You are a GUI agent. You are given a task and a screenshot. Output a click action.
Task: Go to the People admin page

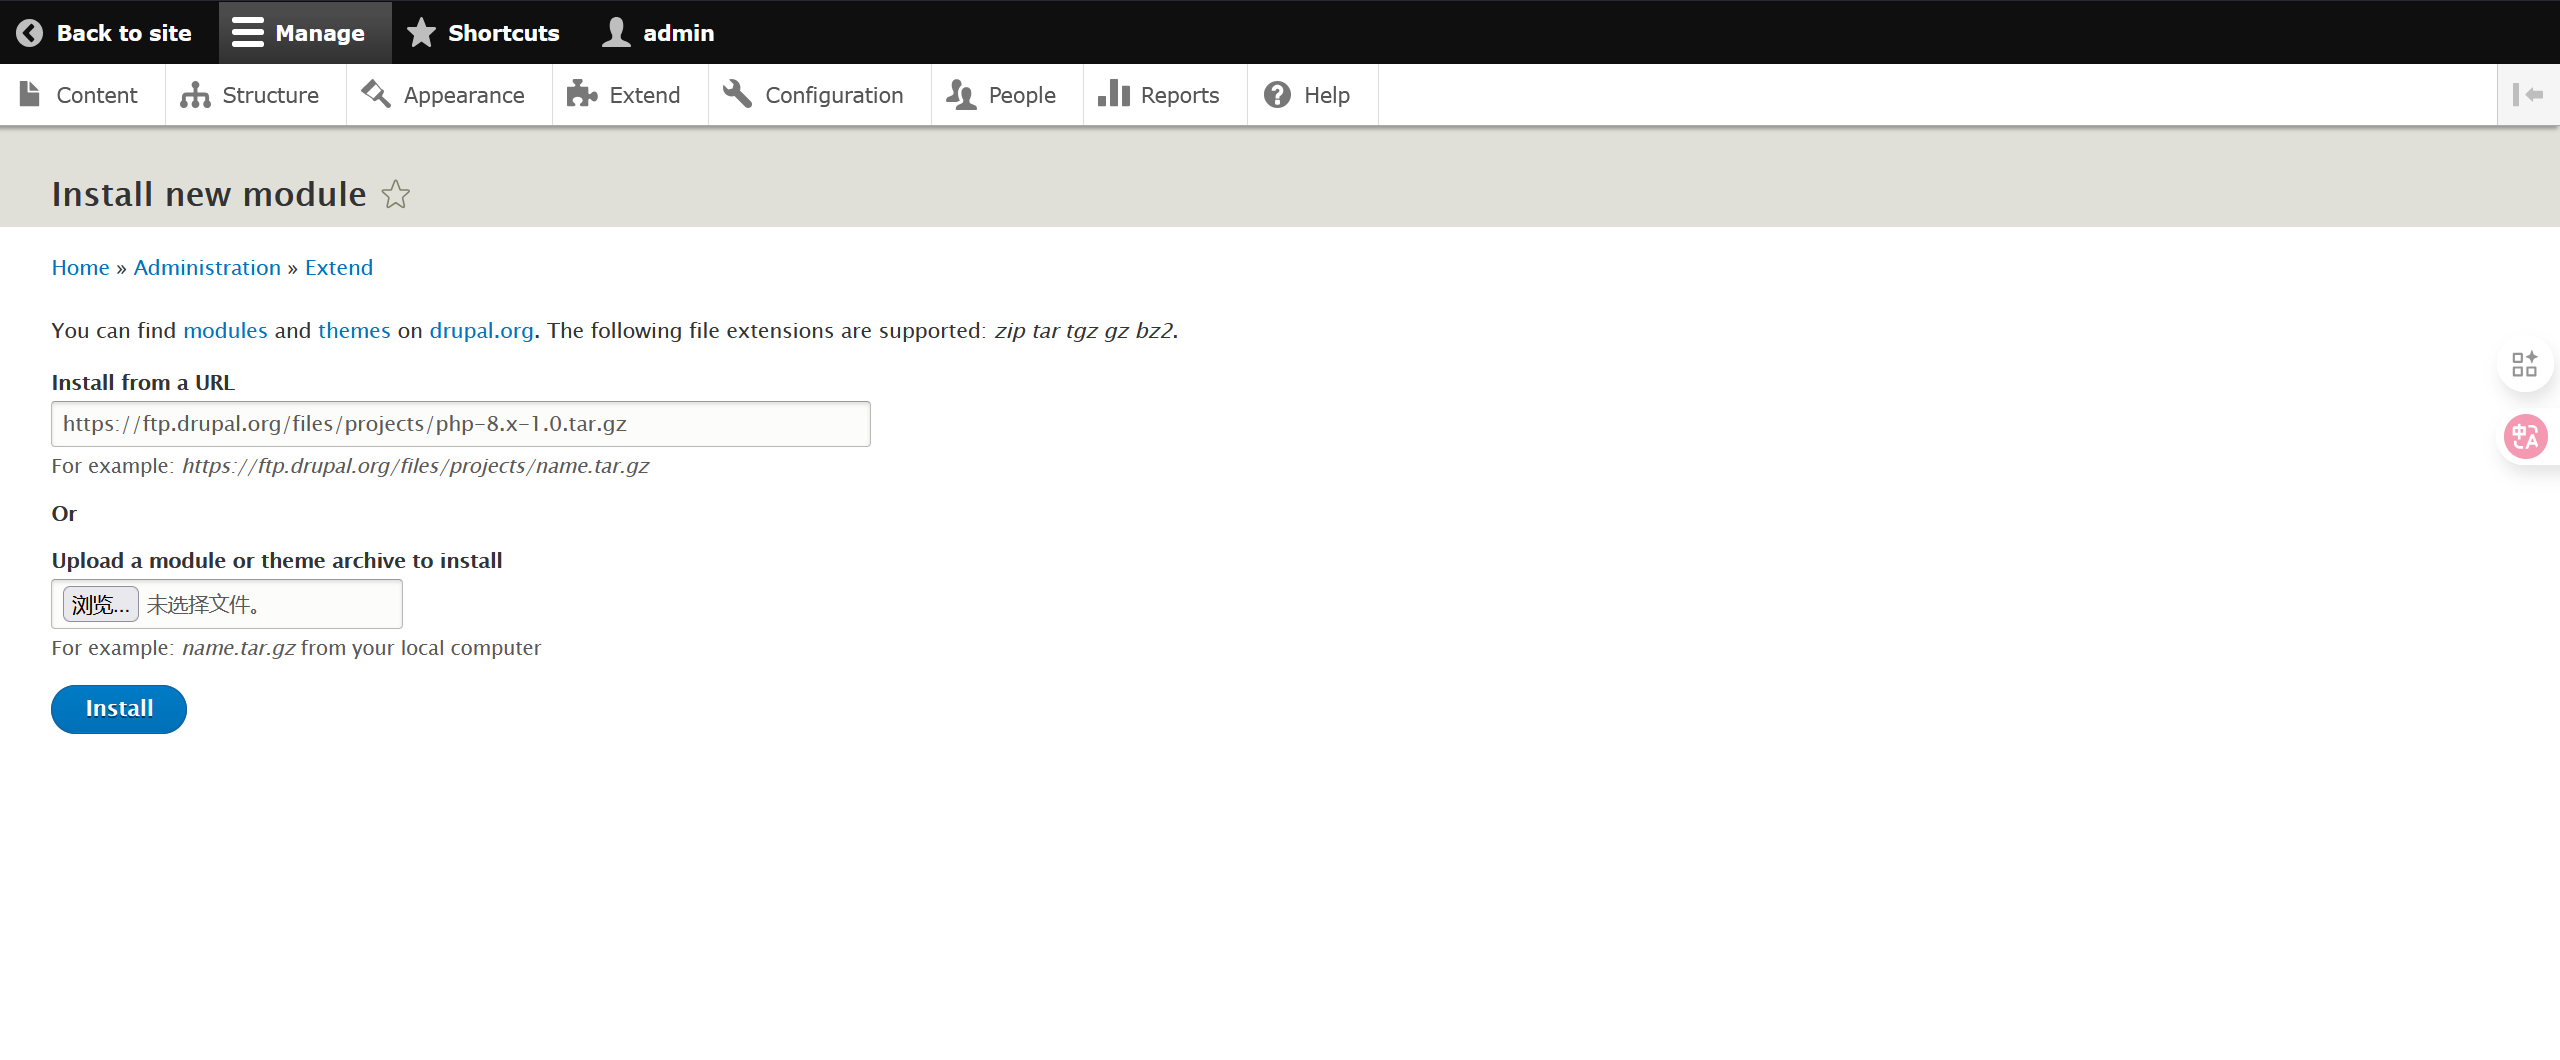1002,95
